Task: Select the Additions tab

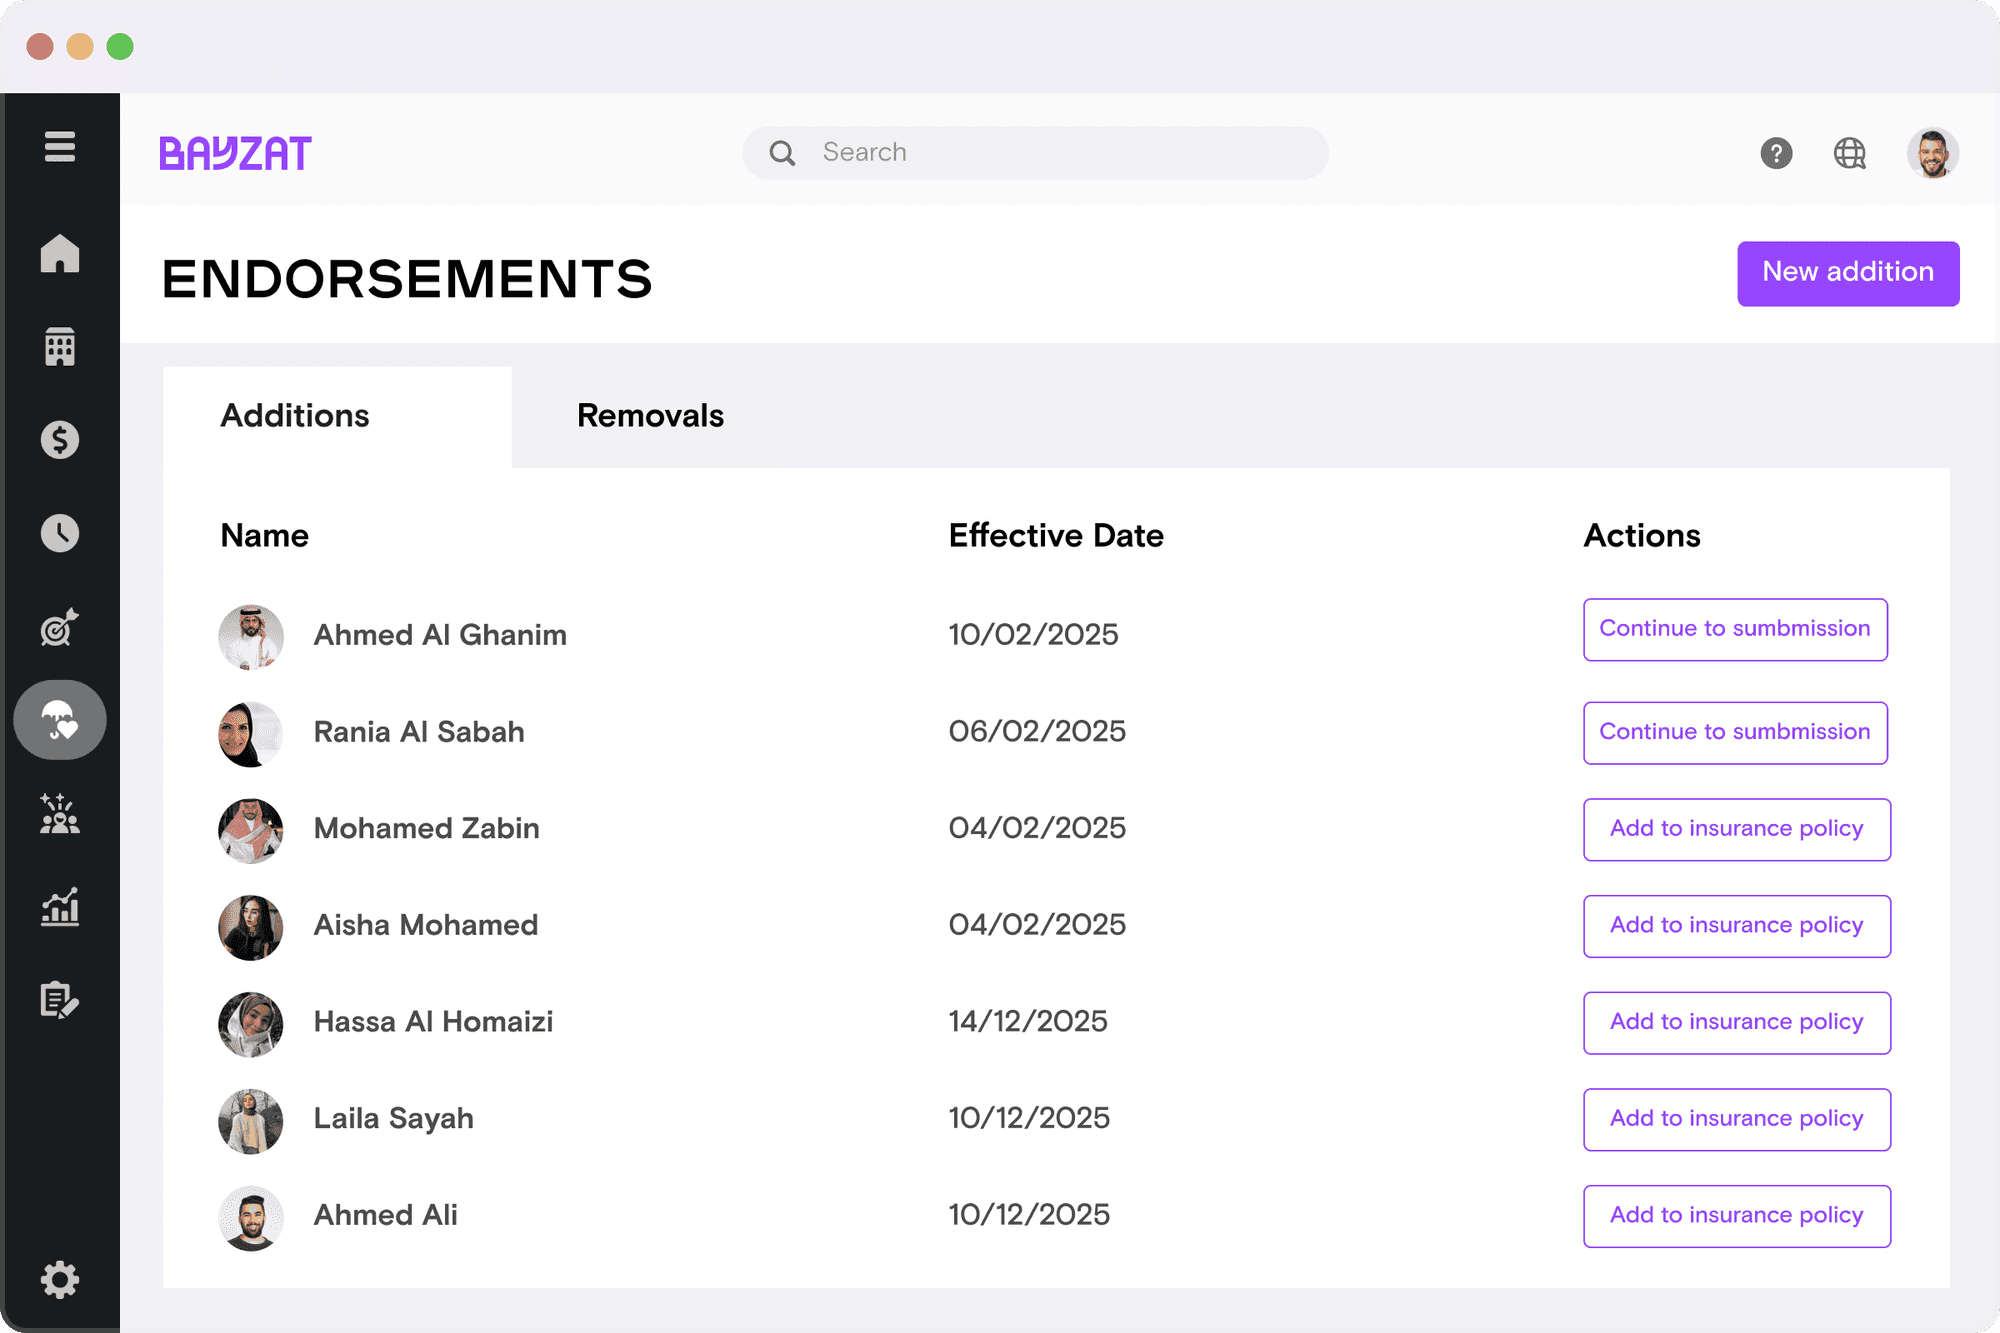Action: [x=294, y=415]
